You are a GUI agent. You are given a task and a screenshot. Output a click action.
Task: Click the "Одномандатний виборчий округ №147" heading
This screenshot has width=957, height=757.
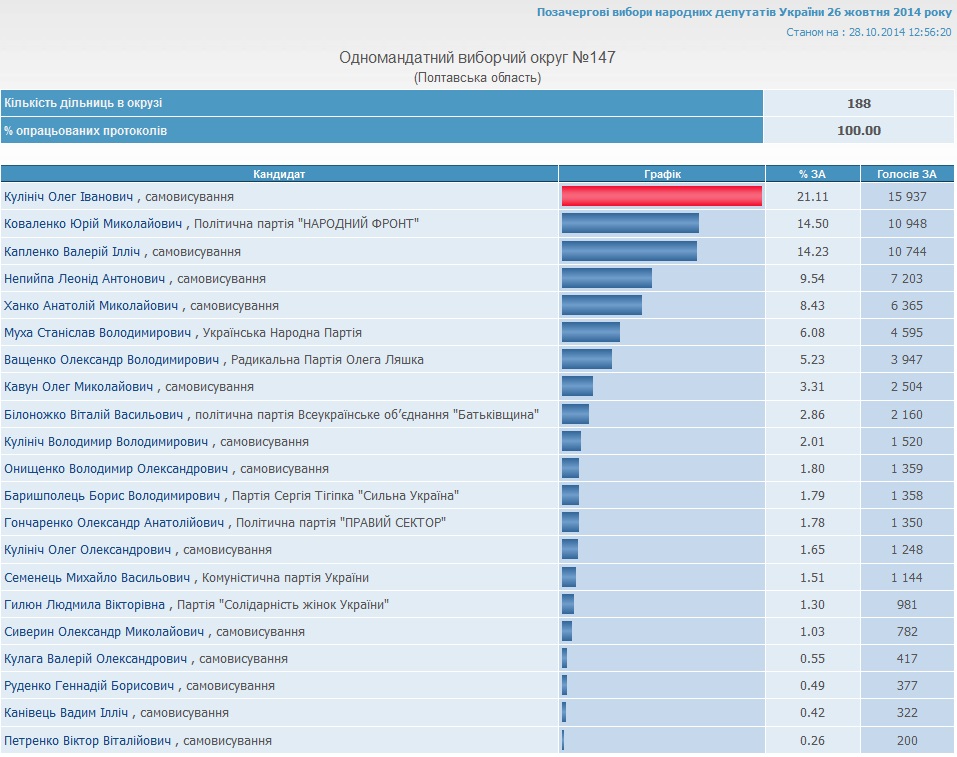(478, 58)
